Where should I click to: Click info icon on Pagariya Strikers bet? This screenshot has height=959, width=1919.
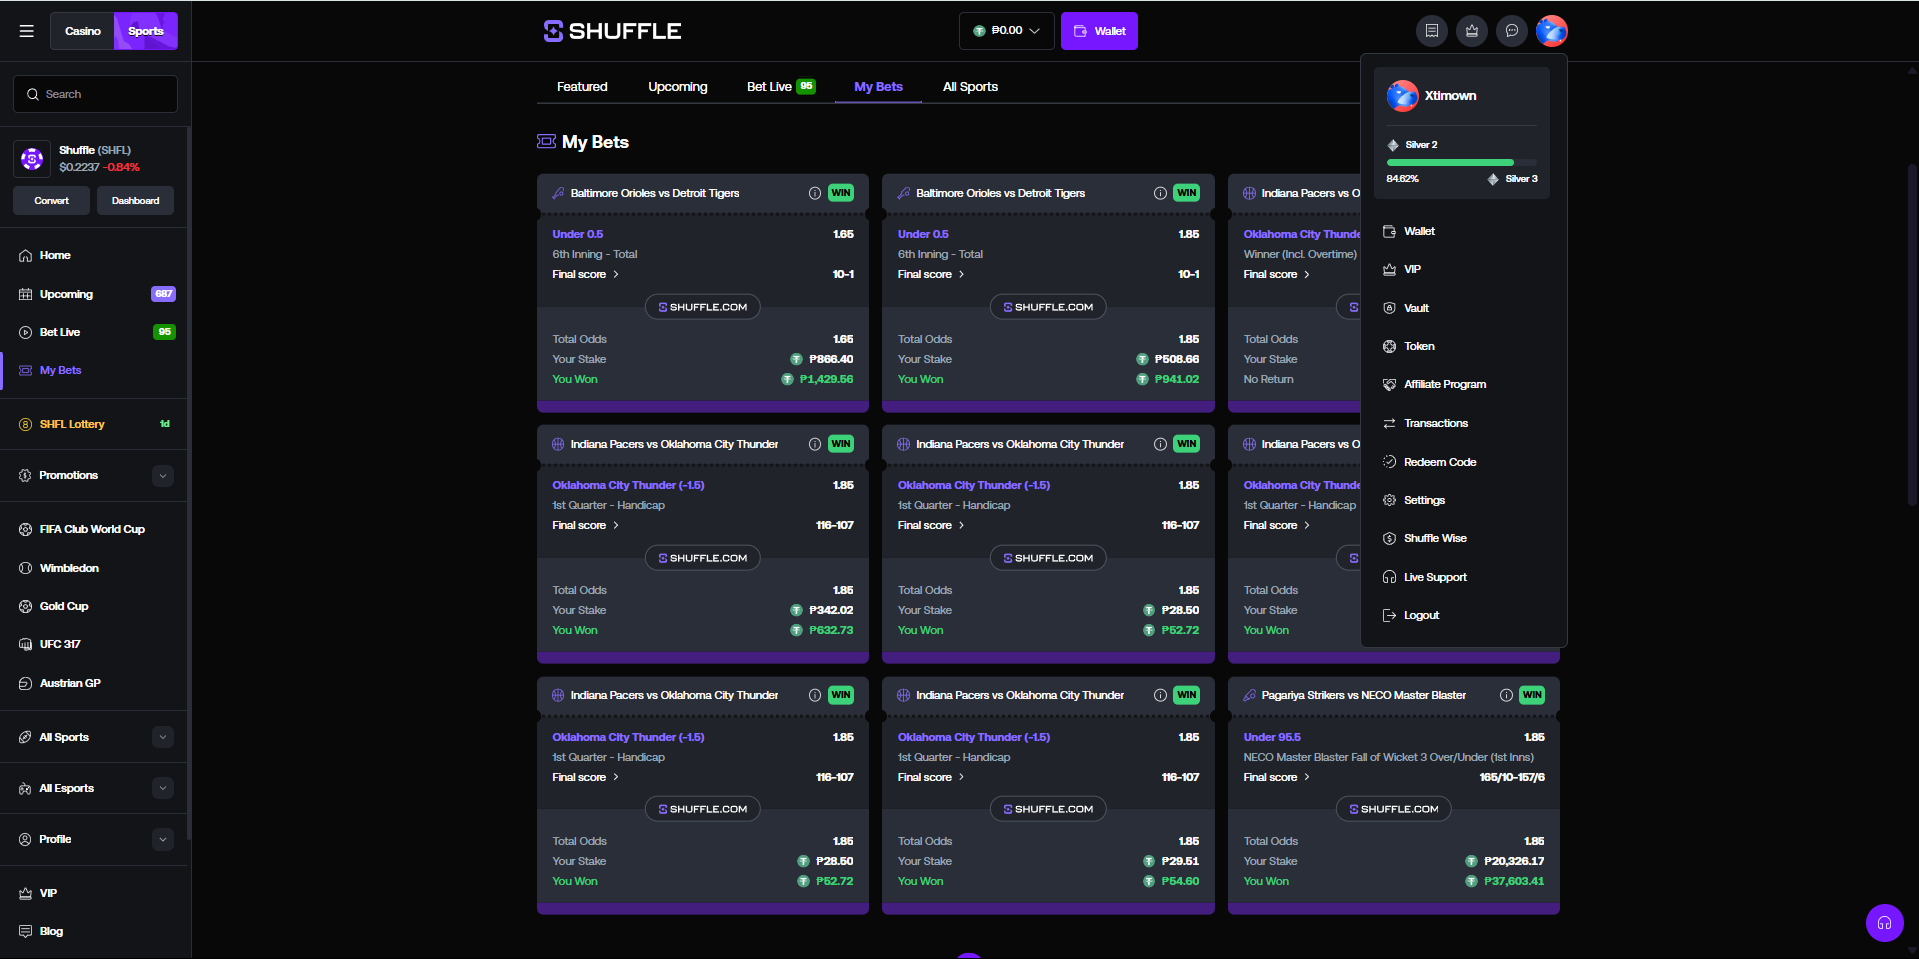pos(1506,695)
